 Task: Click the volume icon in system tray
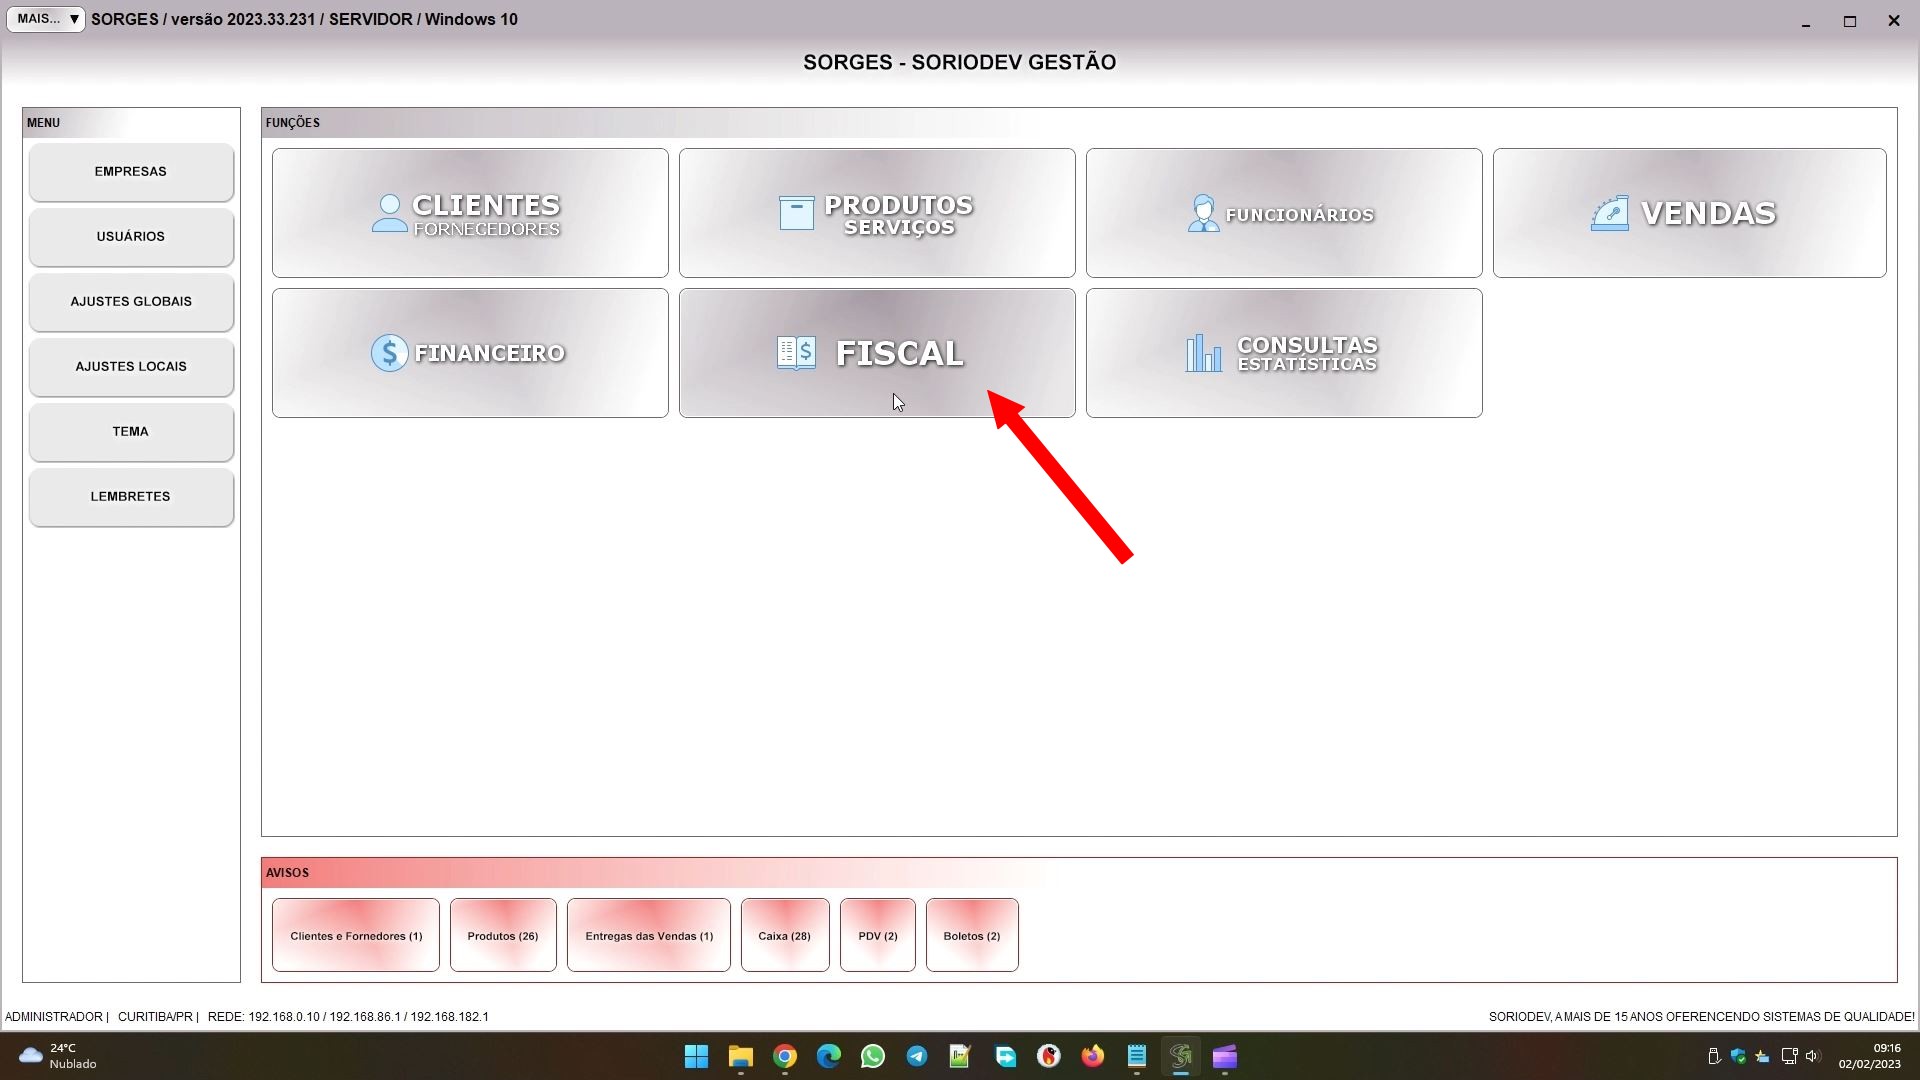(1813, 1056)
